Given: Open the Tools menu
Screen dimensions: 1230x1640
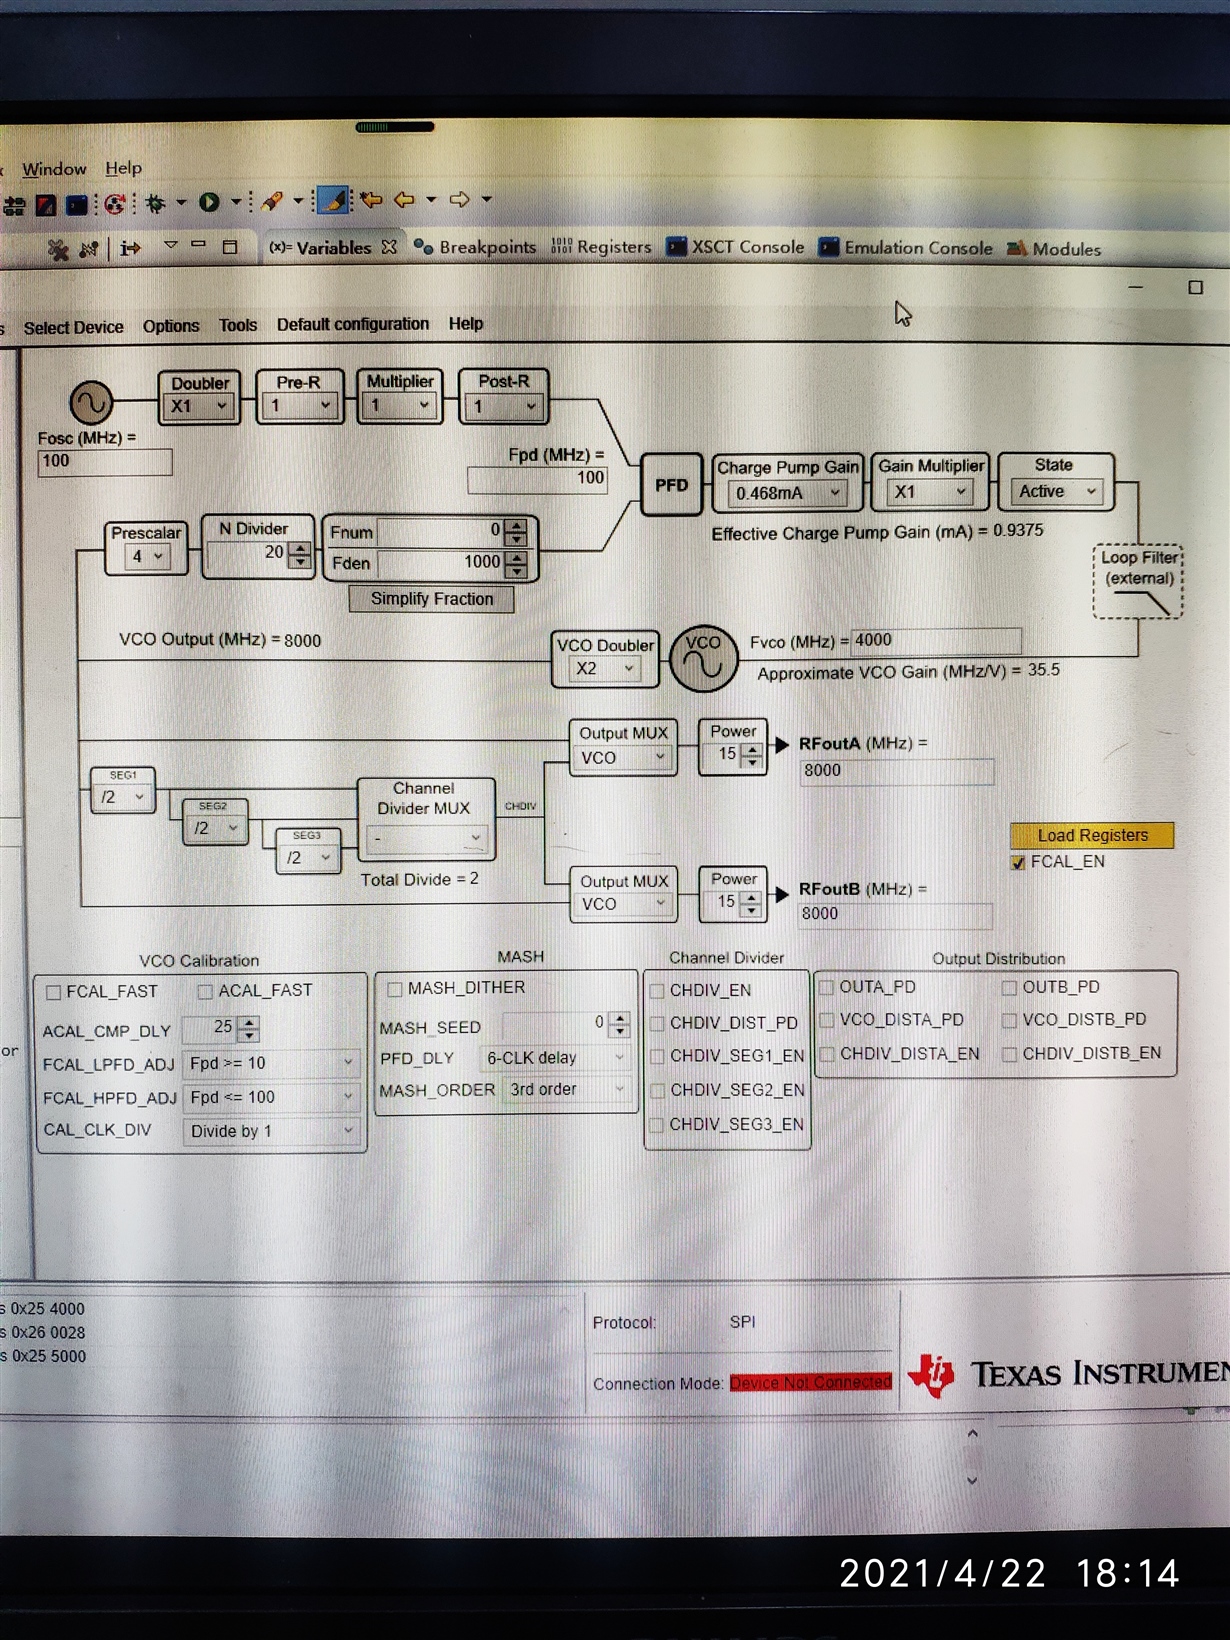Looking at the screenshot, I should pyautogui.click(x=238, y=325).
